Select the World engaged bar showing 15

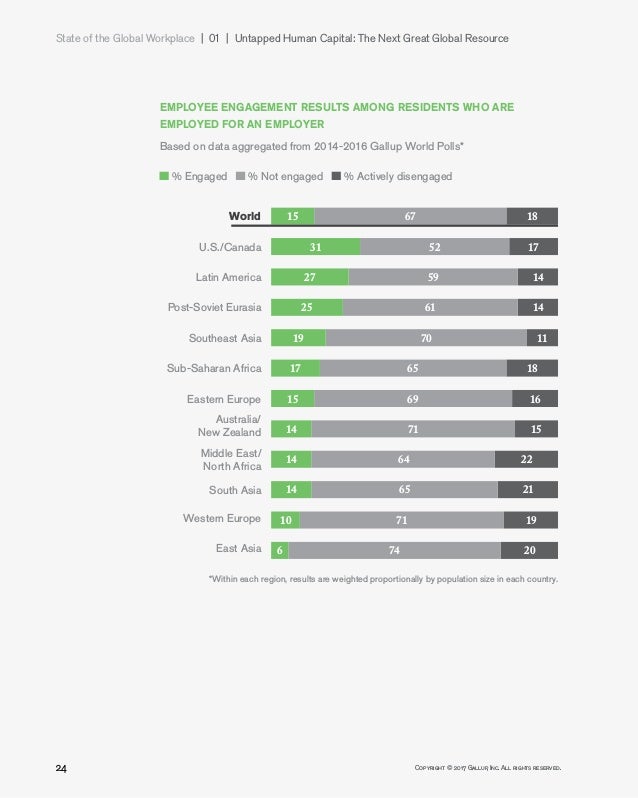click(293, 216)
